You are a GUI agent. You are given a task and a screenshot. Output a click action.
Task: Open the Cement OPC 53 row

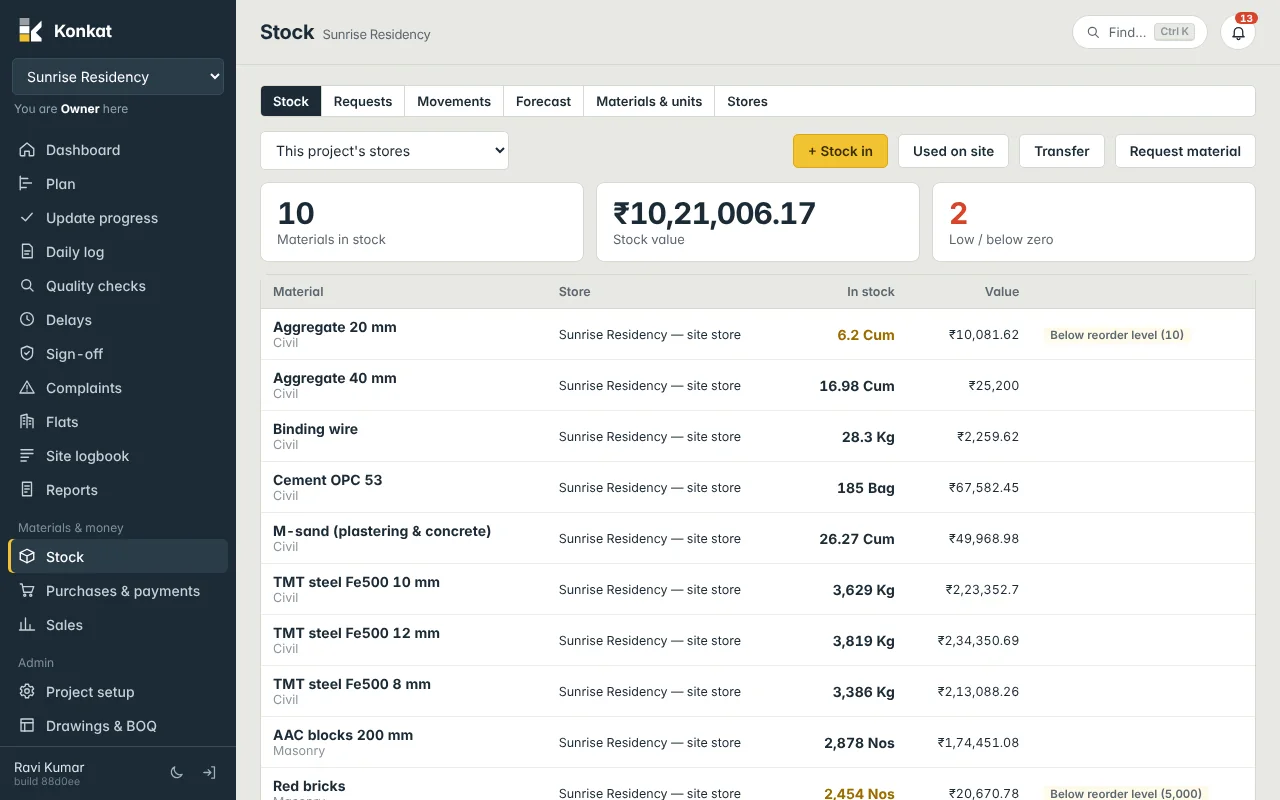(x=757, y=487)
